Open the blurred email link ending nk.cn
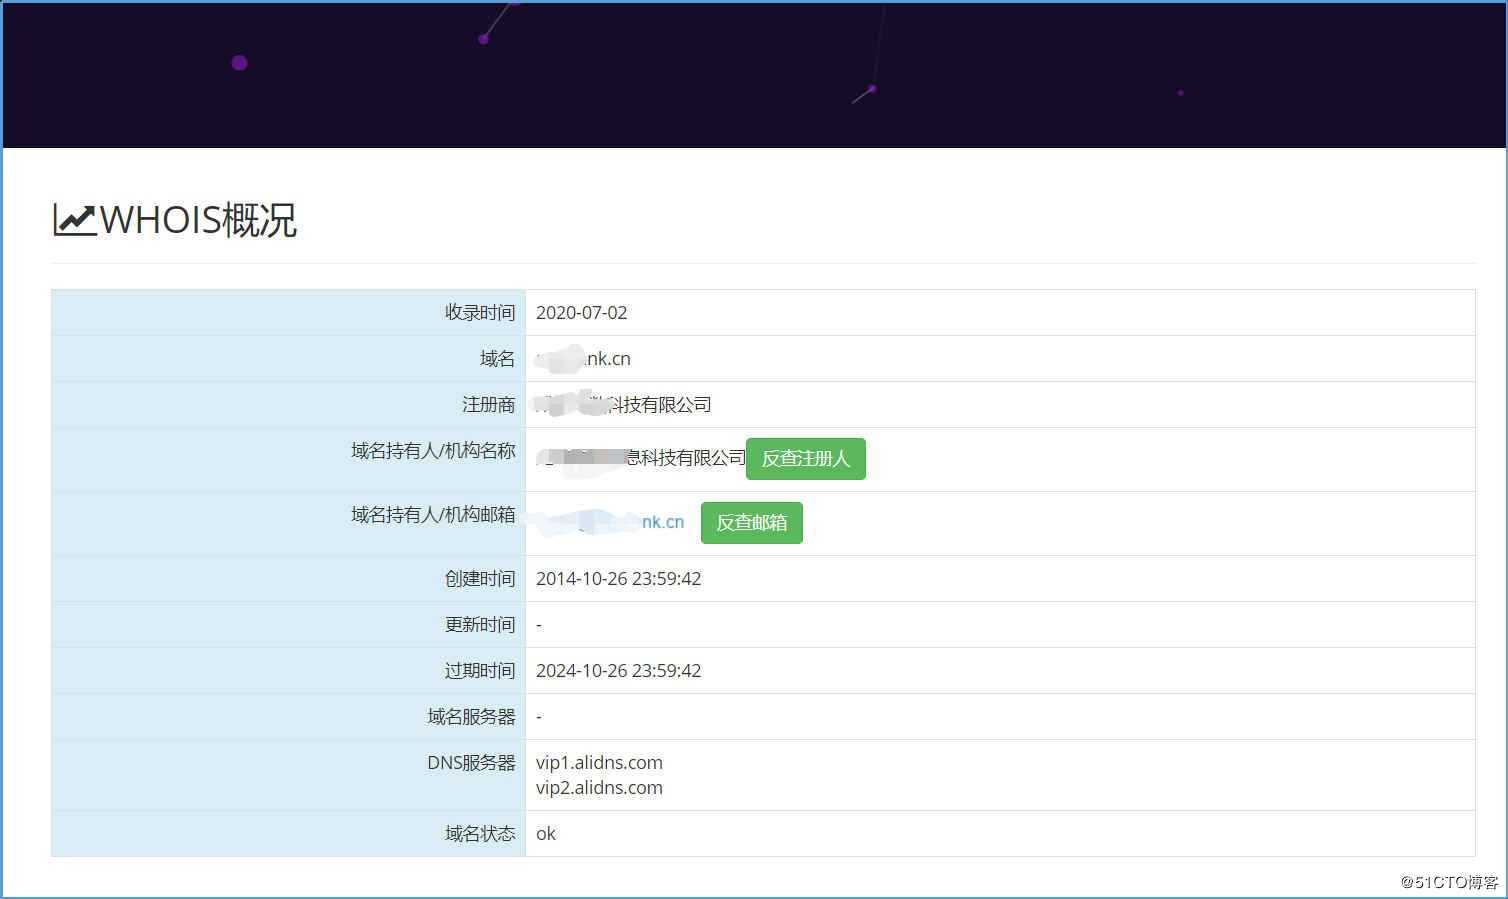This screenshot has height=899, width=1508. point(610,522)
